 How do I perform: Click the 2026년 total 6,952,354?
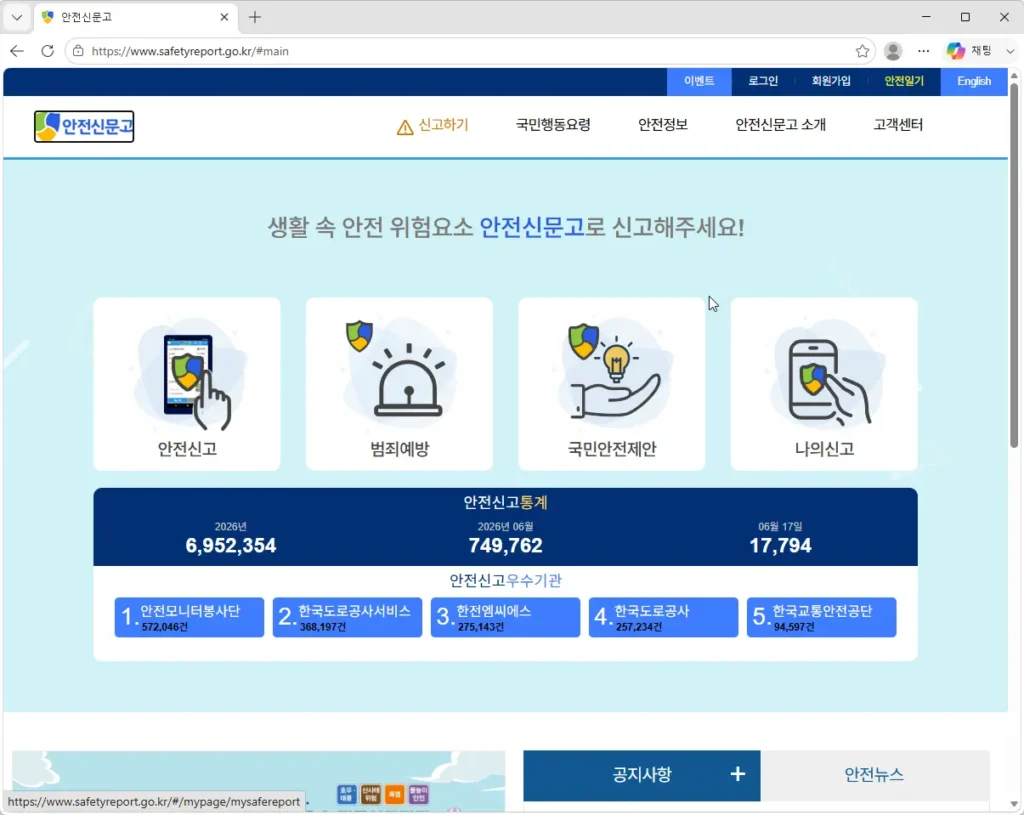tap(231, 545)
